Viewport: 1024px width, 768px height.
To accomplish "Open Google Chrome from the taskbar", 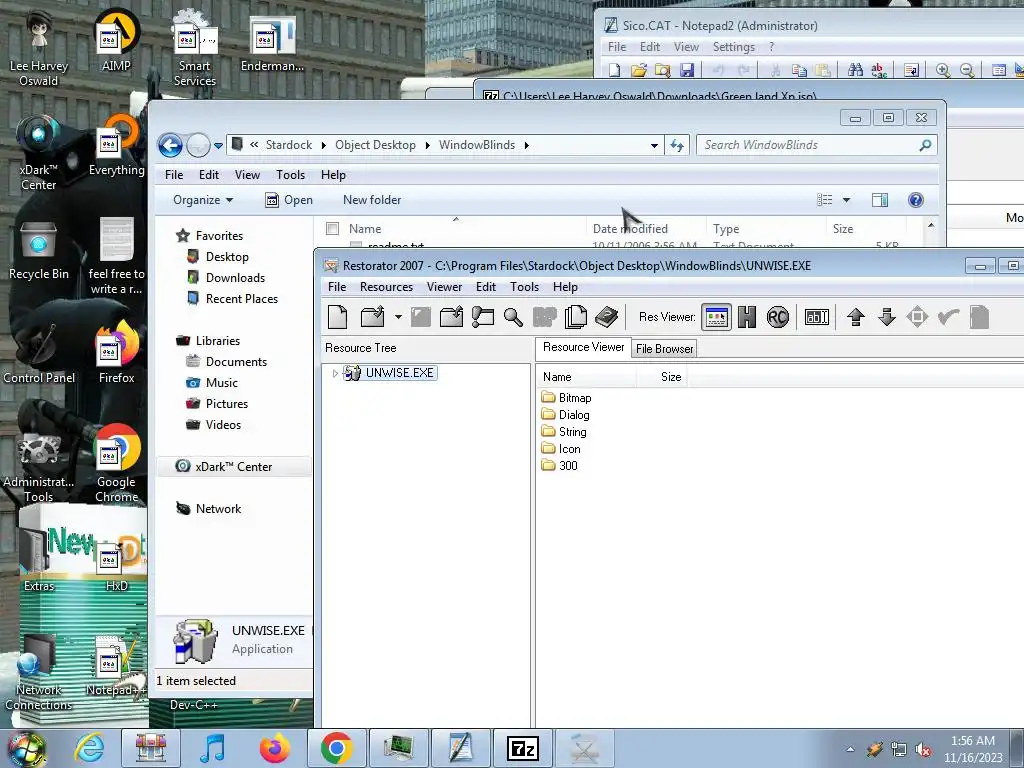I will click(336, 748).
